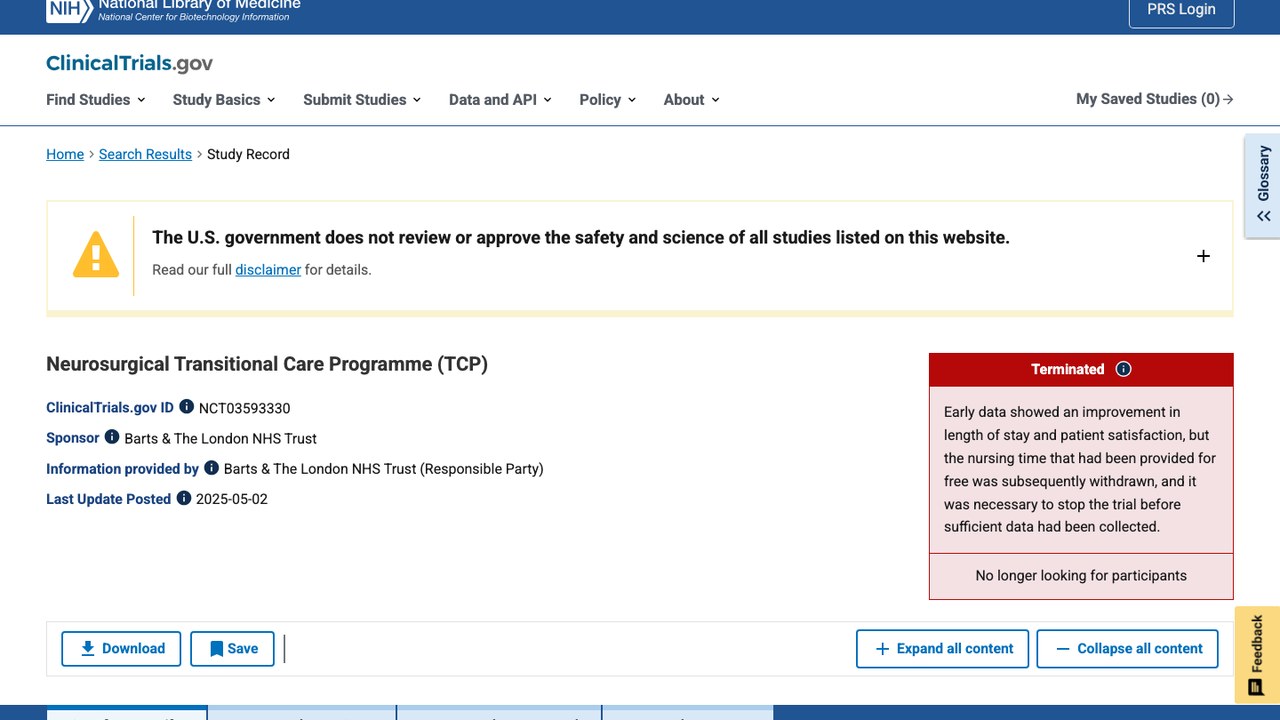Screen dimensions: 1280x720
Task: Select the study ID NCT03593330 text
Action: pos(245,408)
